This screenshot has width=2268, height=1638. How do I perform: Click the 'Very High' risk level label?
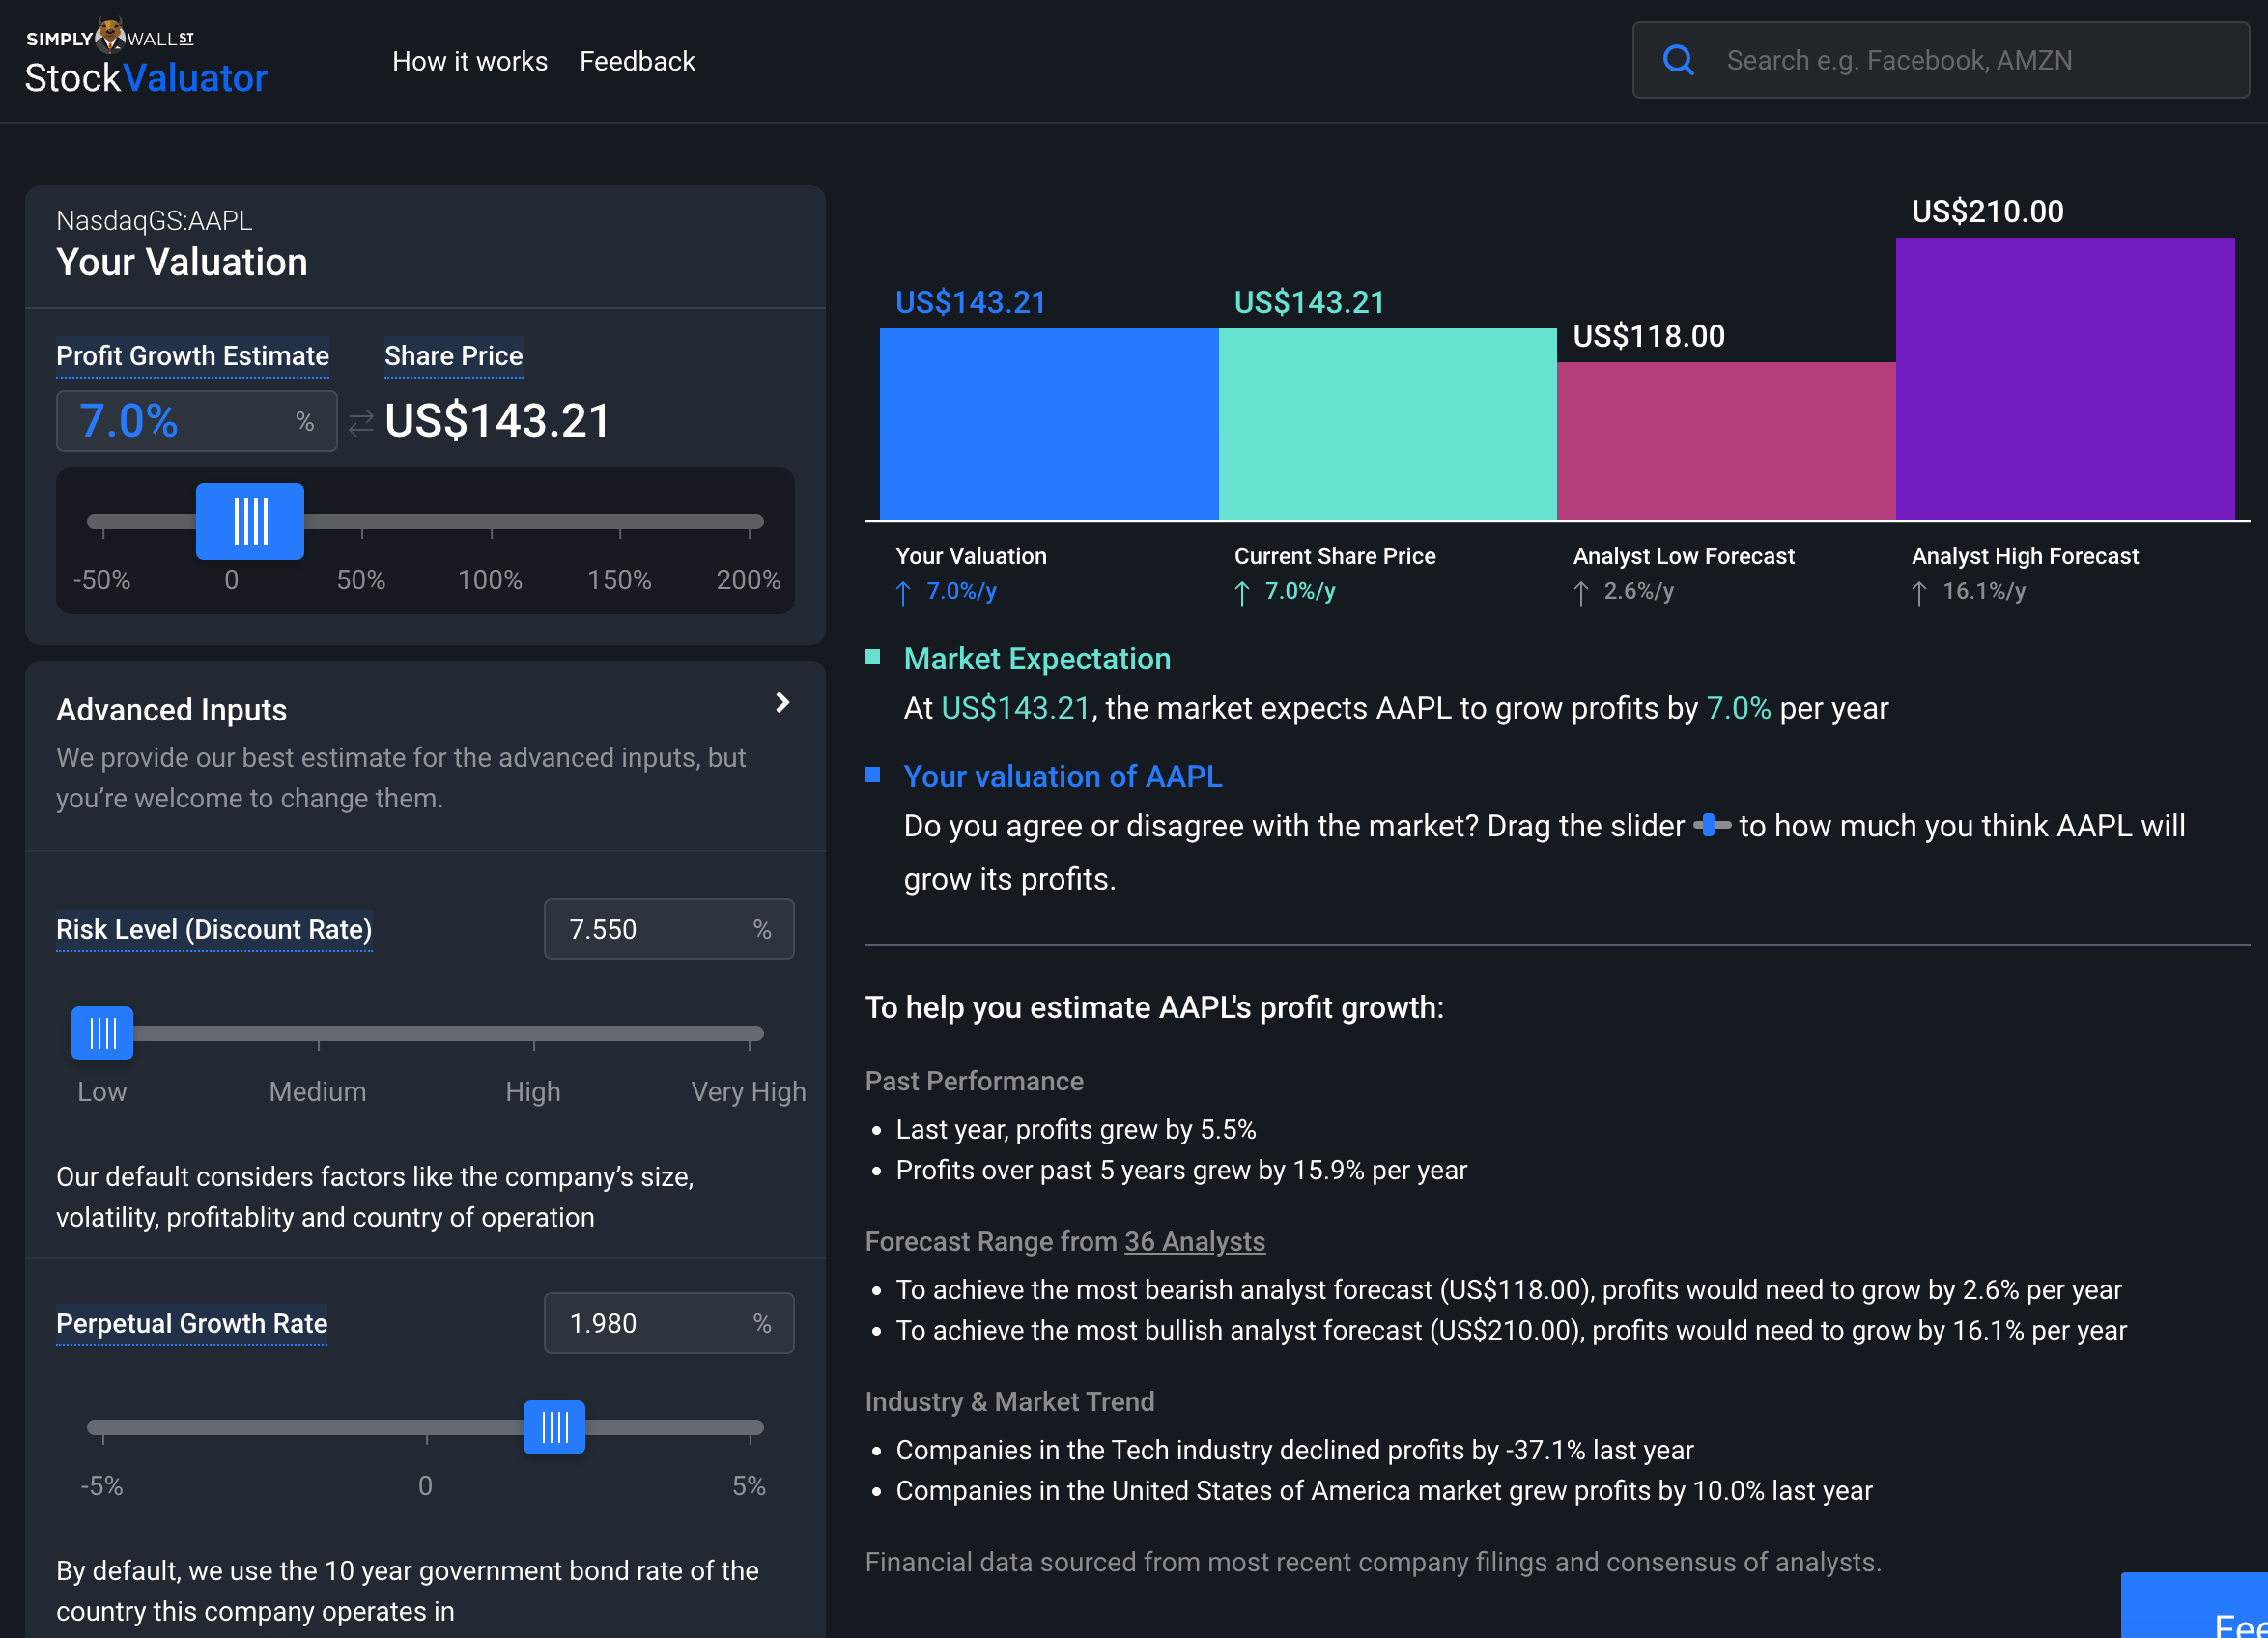coord(748,1091)
